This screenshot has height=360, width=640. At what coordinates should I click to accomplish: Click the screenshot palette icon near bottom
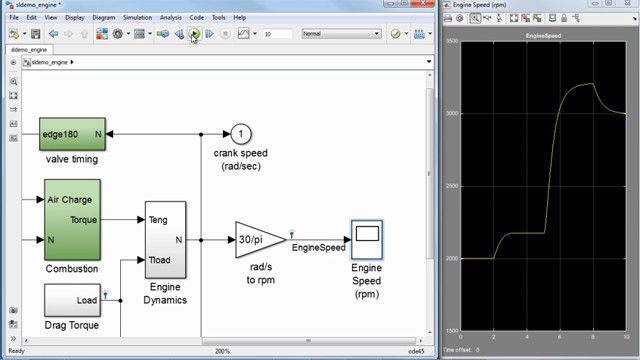13,311
